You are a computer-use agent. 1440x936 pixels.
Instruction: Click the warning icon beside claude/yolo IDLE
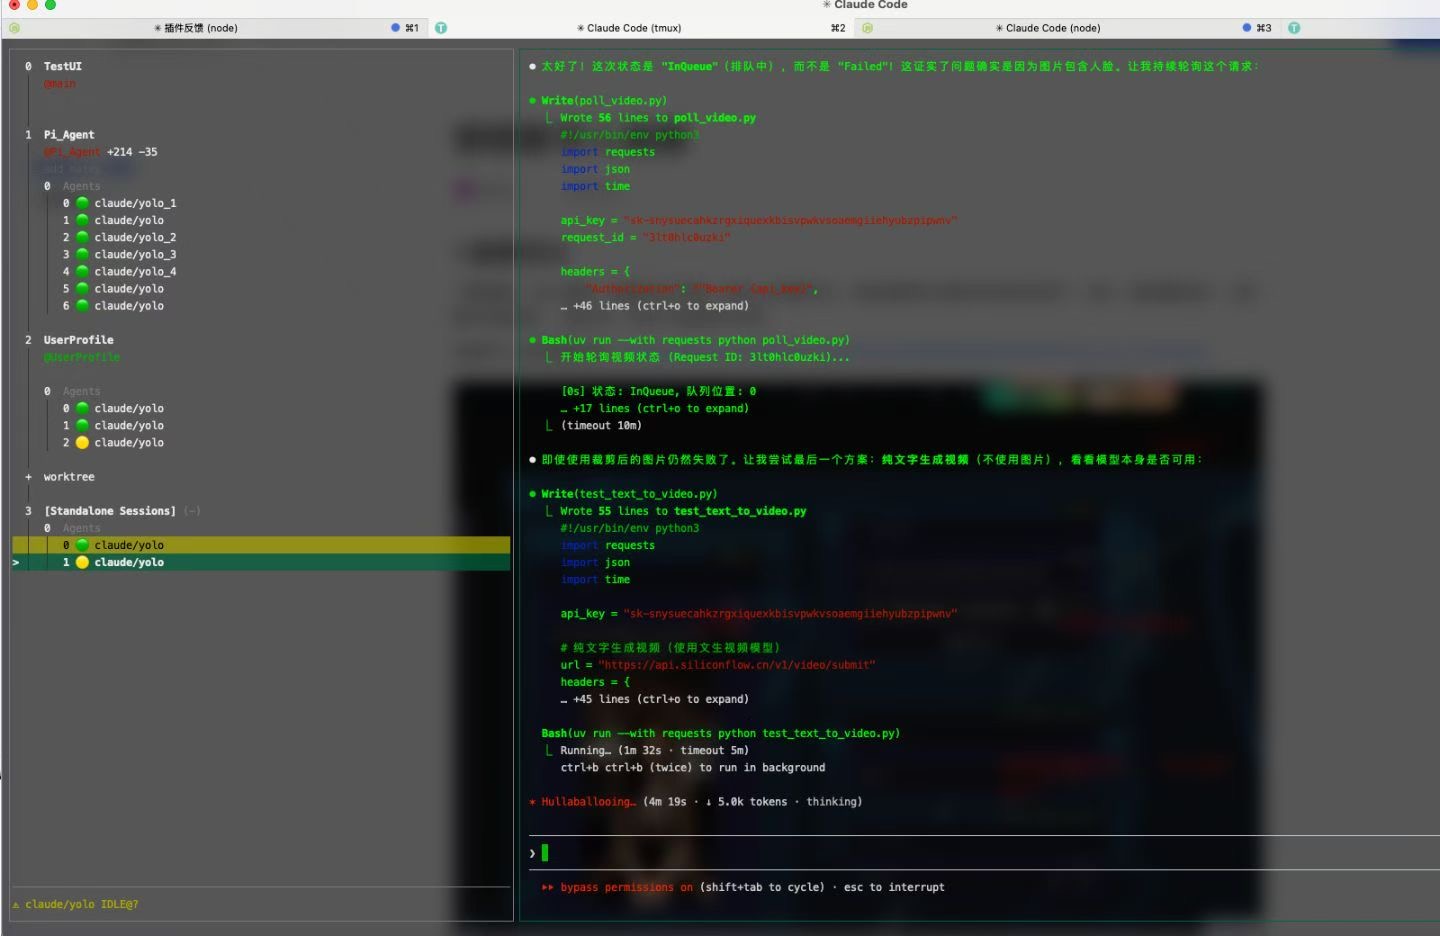[16, 905]
